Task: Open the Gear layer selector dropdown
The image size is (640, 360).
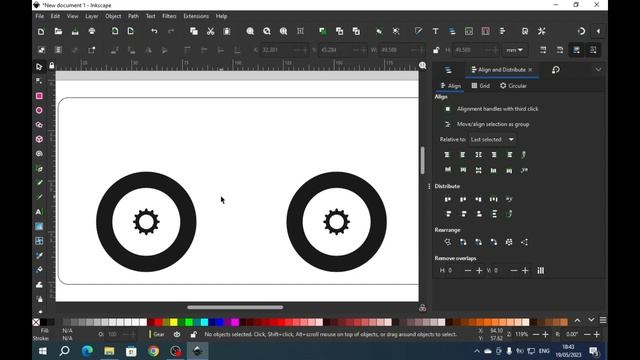Action: [x=158, y=334]
